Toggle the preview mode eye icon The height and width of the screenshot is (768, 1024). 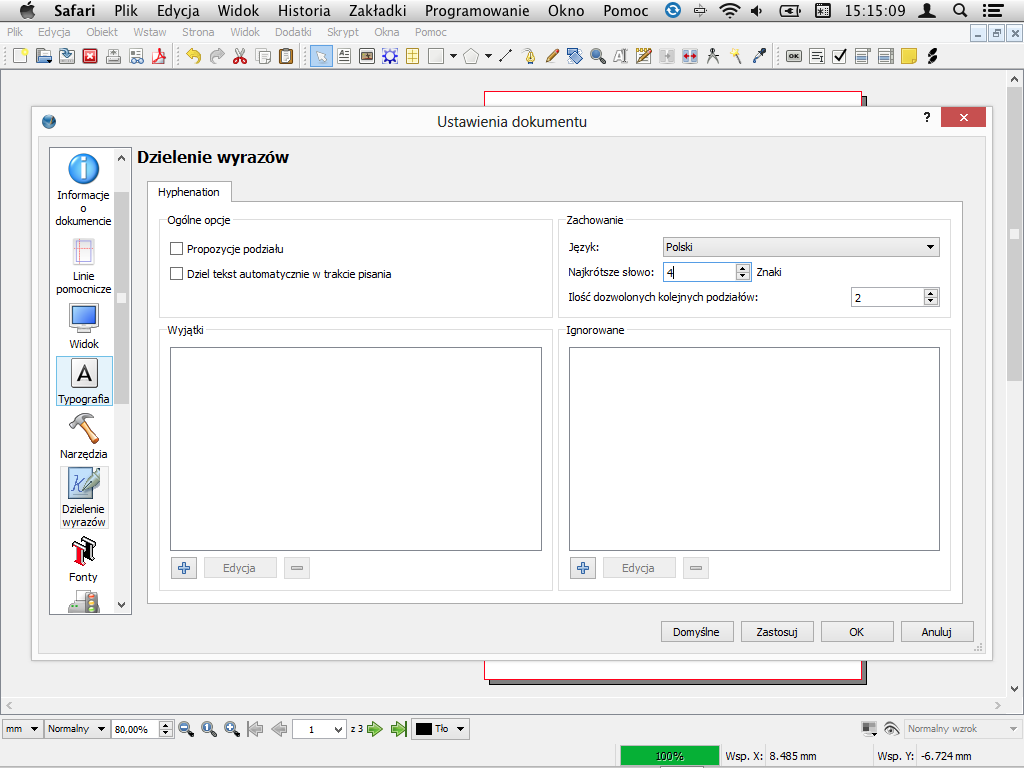pos(892,729)
